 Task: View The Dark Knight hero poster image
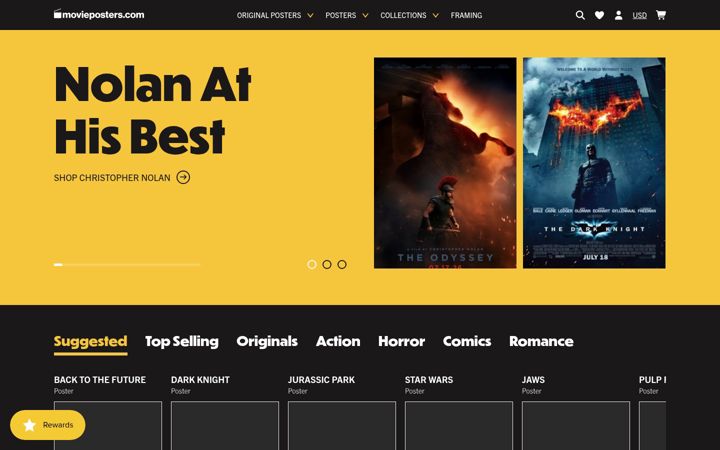[x=594, y=163]
